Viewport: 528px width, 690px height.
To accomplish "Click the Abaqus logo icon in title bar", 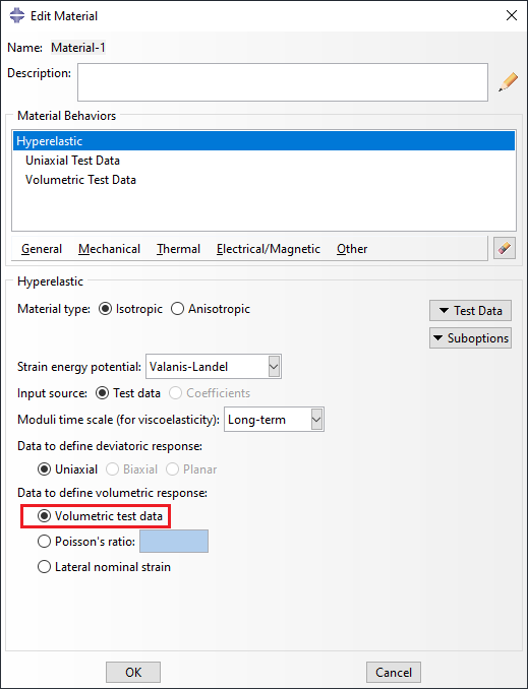I will click(x=17, y=15).
